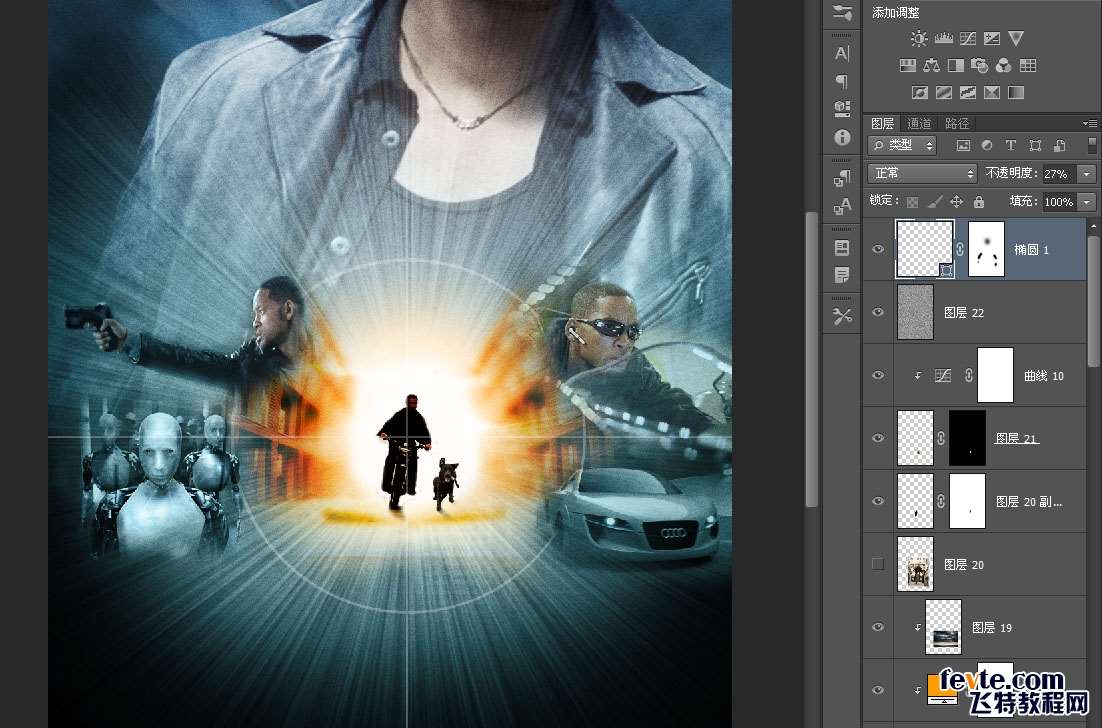Add a Levels adjustment layer

coord(943,39)
